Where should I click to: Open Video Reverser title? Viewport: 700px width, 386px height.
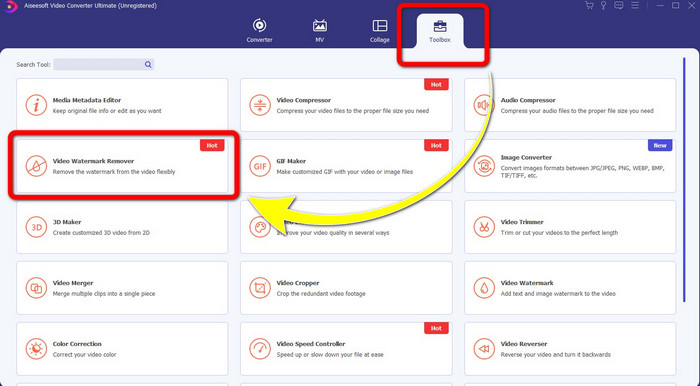pyautogui.click(x=524, y=344)
